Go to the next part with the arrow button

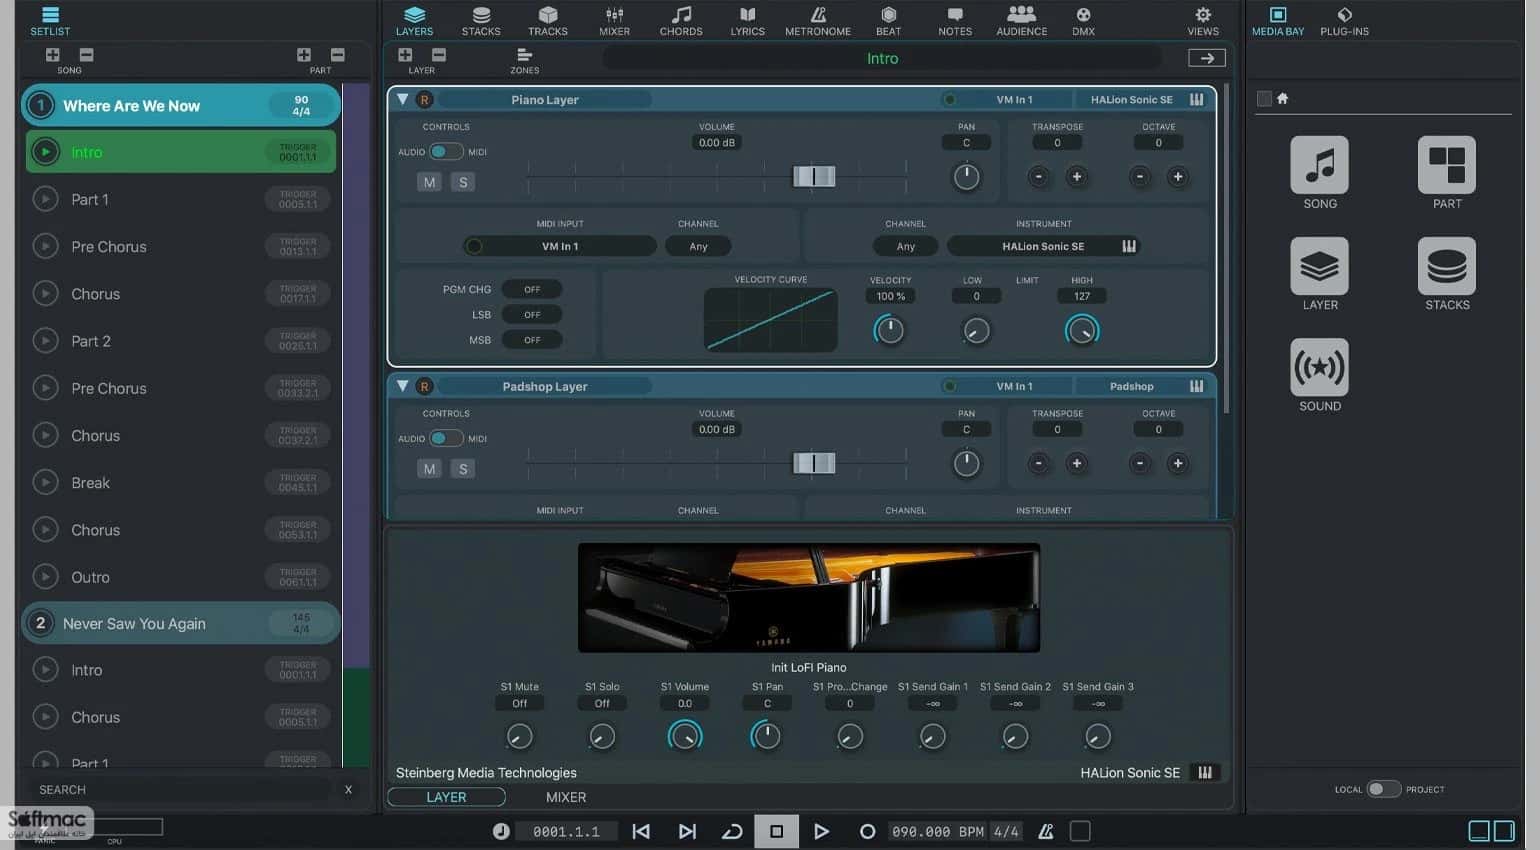1206,58
